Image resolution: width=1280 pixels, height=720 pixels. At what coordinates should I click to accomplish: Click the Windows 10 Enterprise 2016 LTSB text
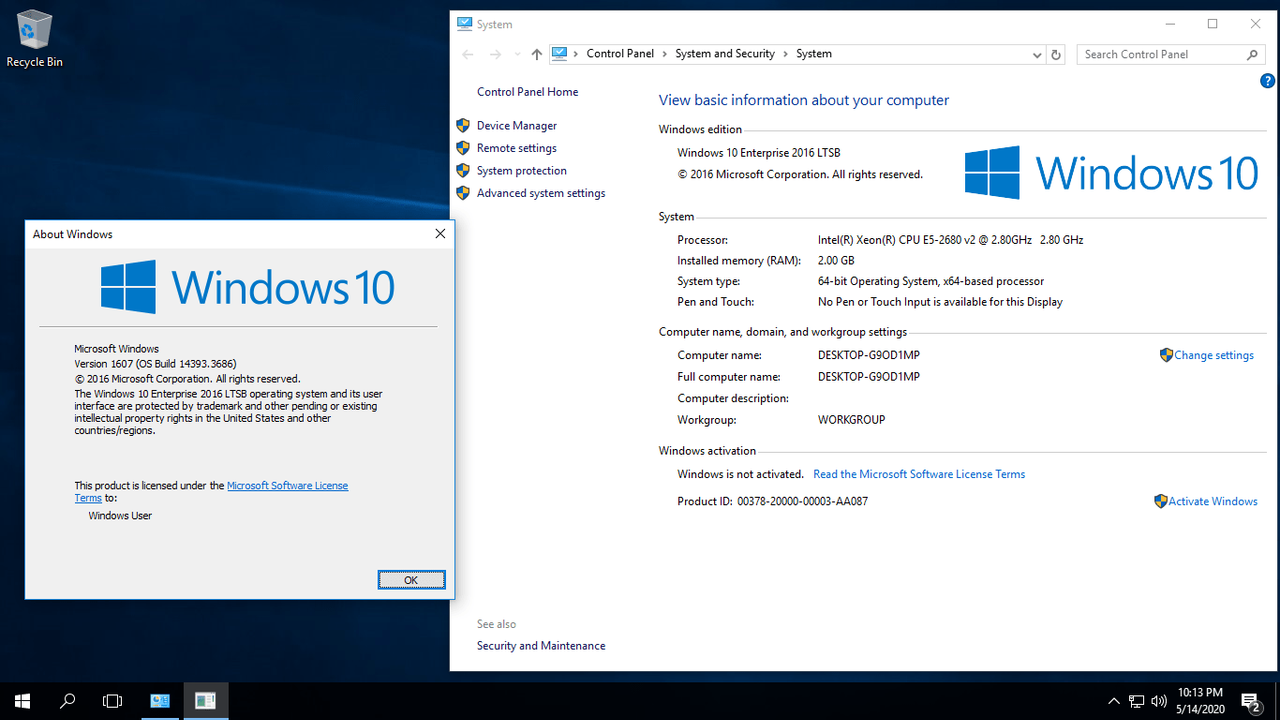point(759,153)
